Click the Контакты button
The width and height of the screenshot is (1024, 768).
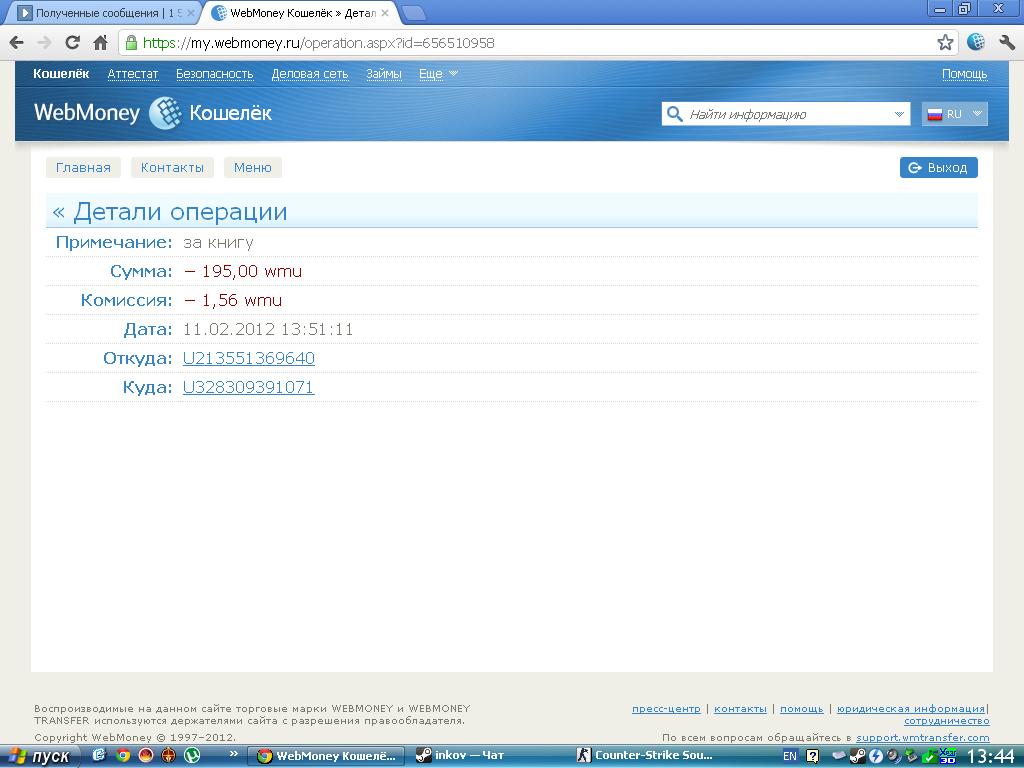click(x=172, y=168)
